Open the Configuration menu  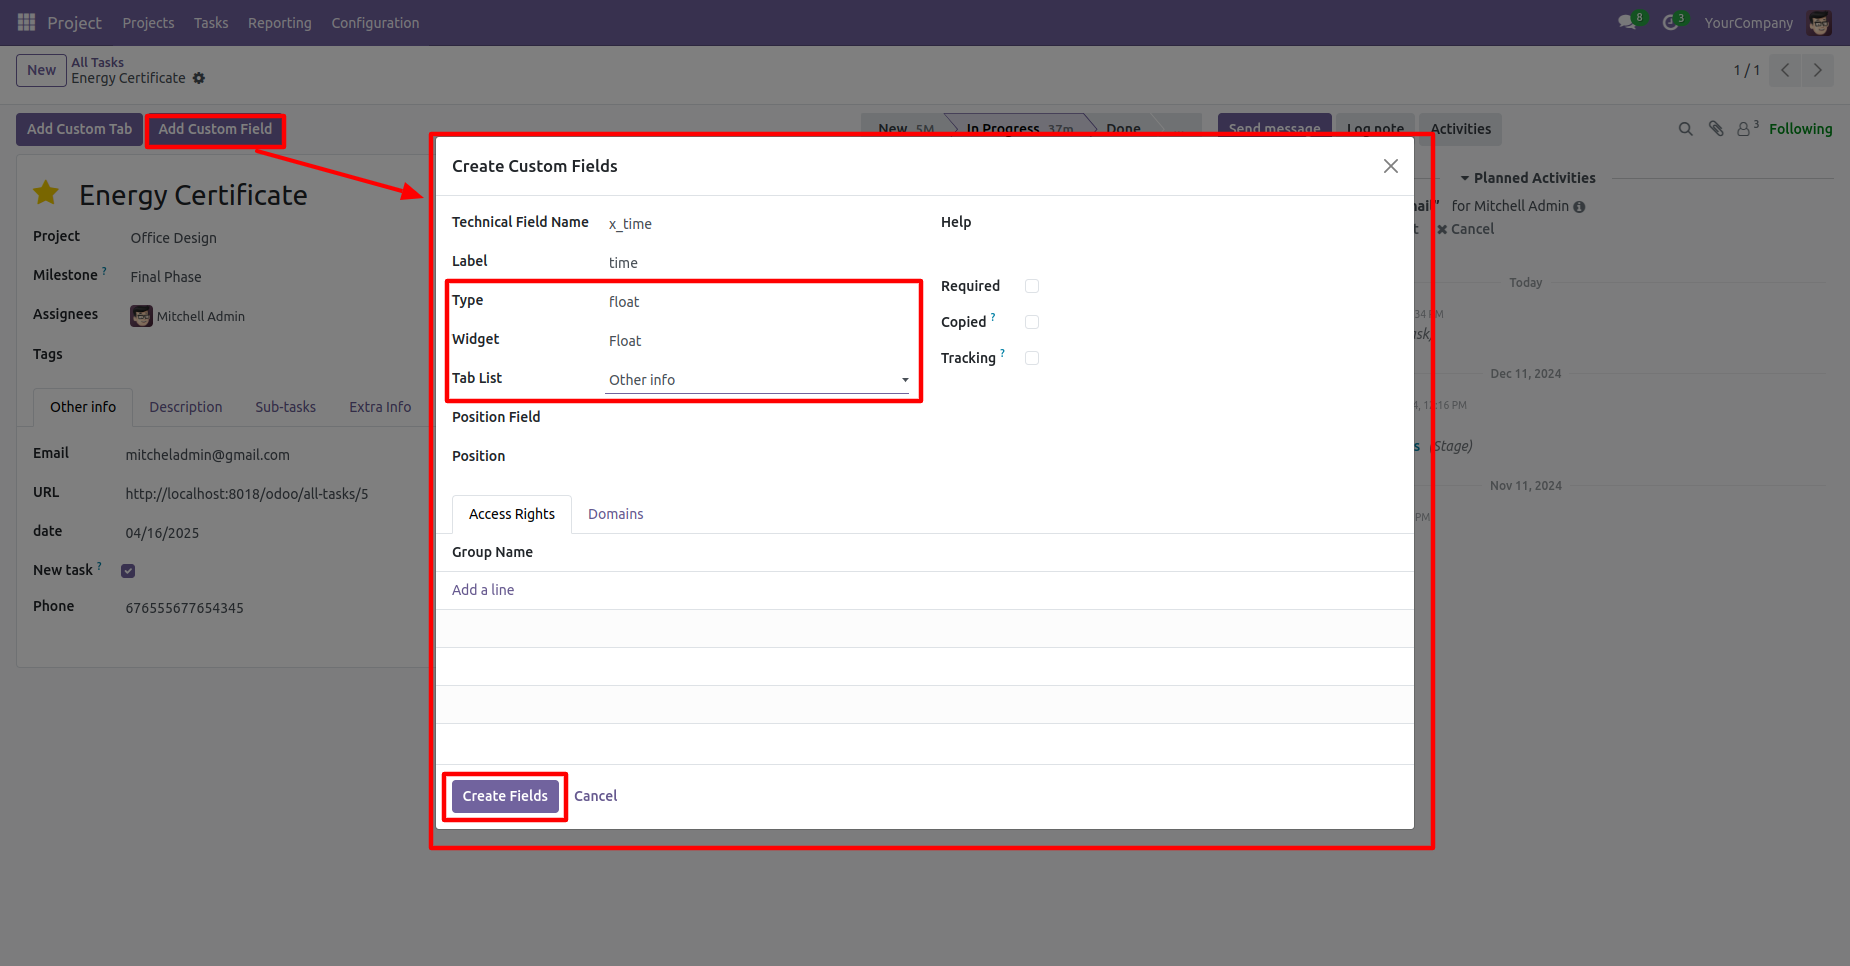(x=375, y=23)
